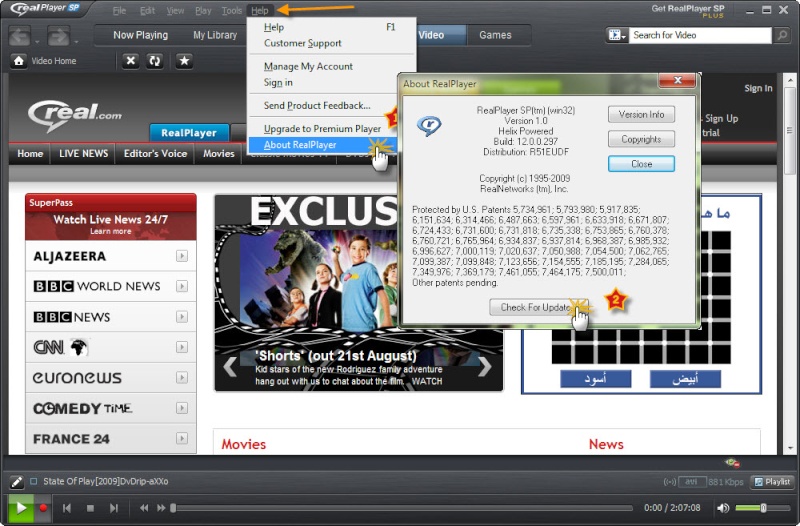Click the back navigation arrow
The image size is (800, 526).
[20, 36]
